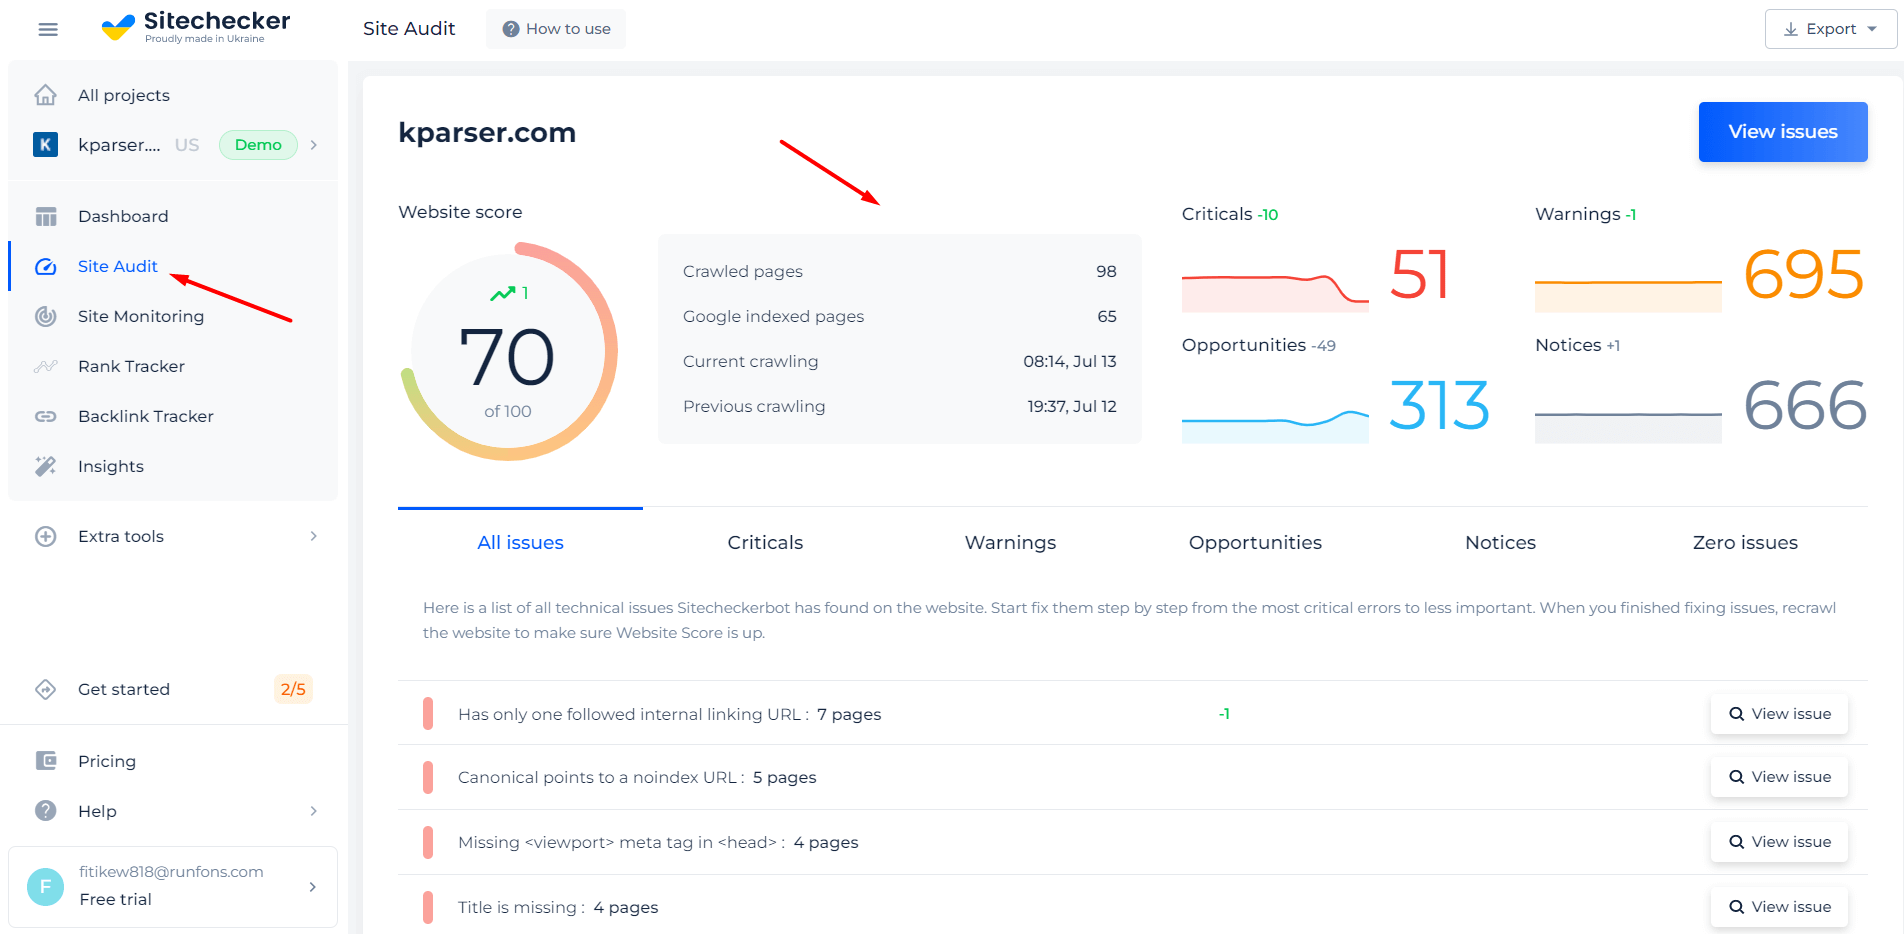The image size is (1904, 934).
Task: Switch to the Notices tab
Action: (x=1500, y=542)
